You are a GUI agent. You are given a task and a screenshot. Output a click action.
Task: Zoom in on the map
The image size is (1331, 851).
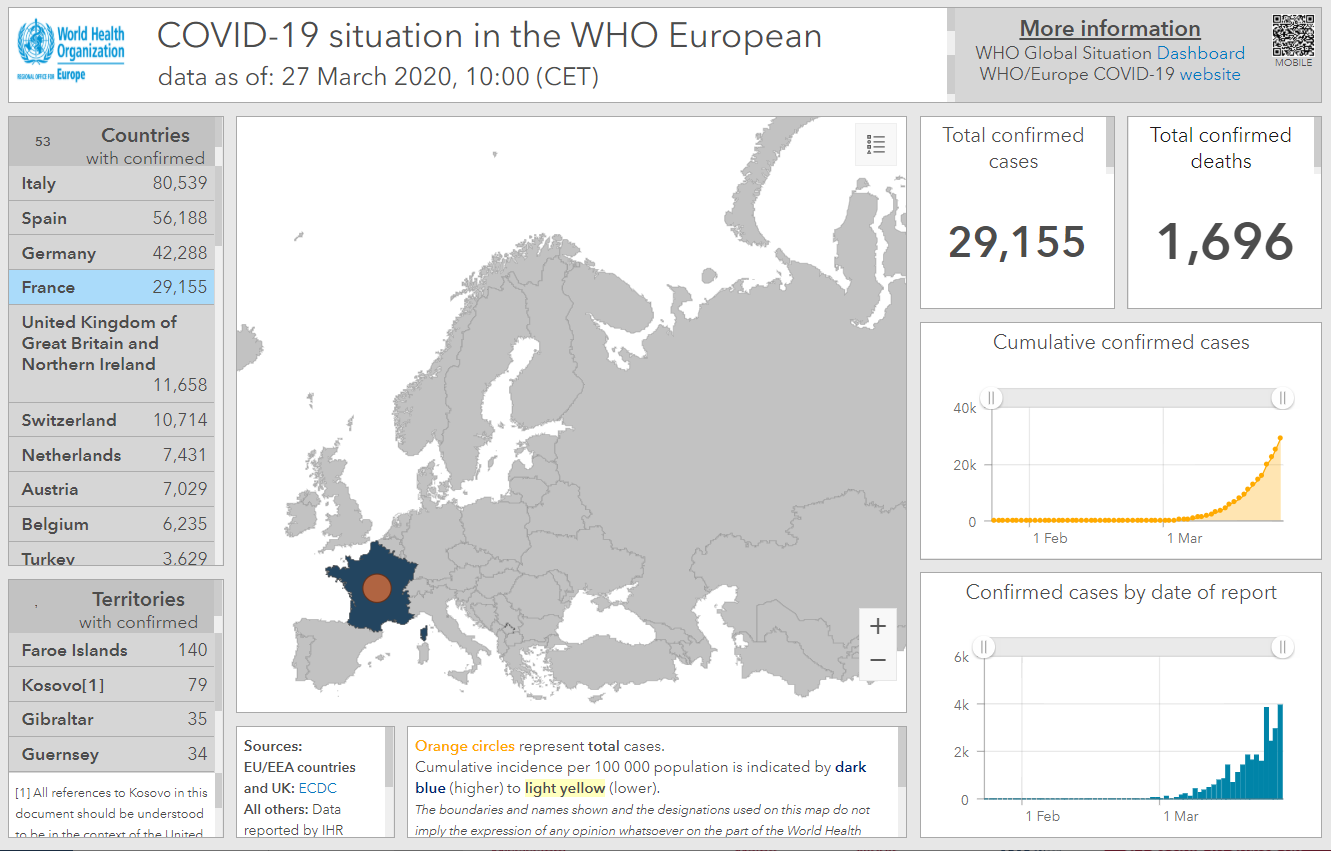pos(877,627)
